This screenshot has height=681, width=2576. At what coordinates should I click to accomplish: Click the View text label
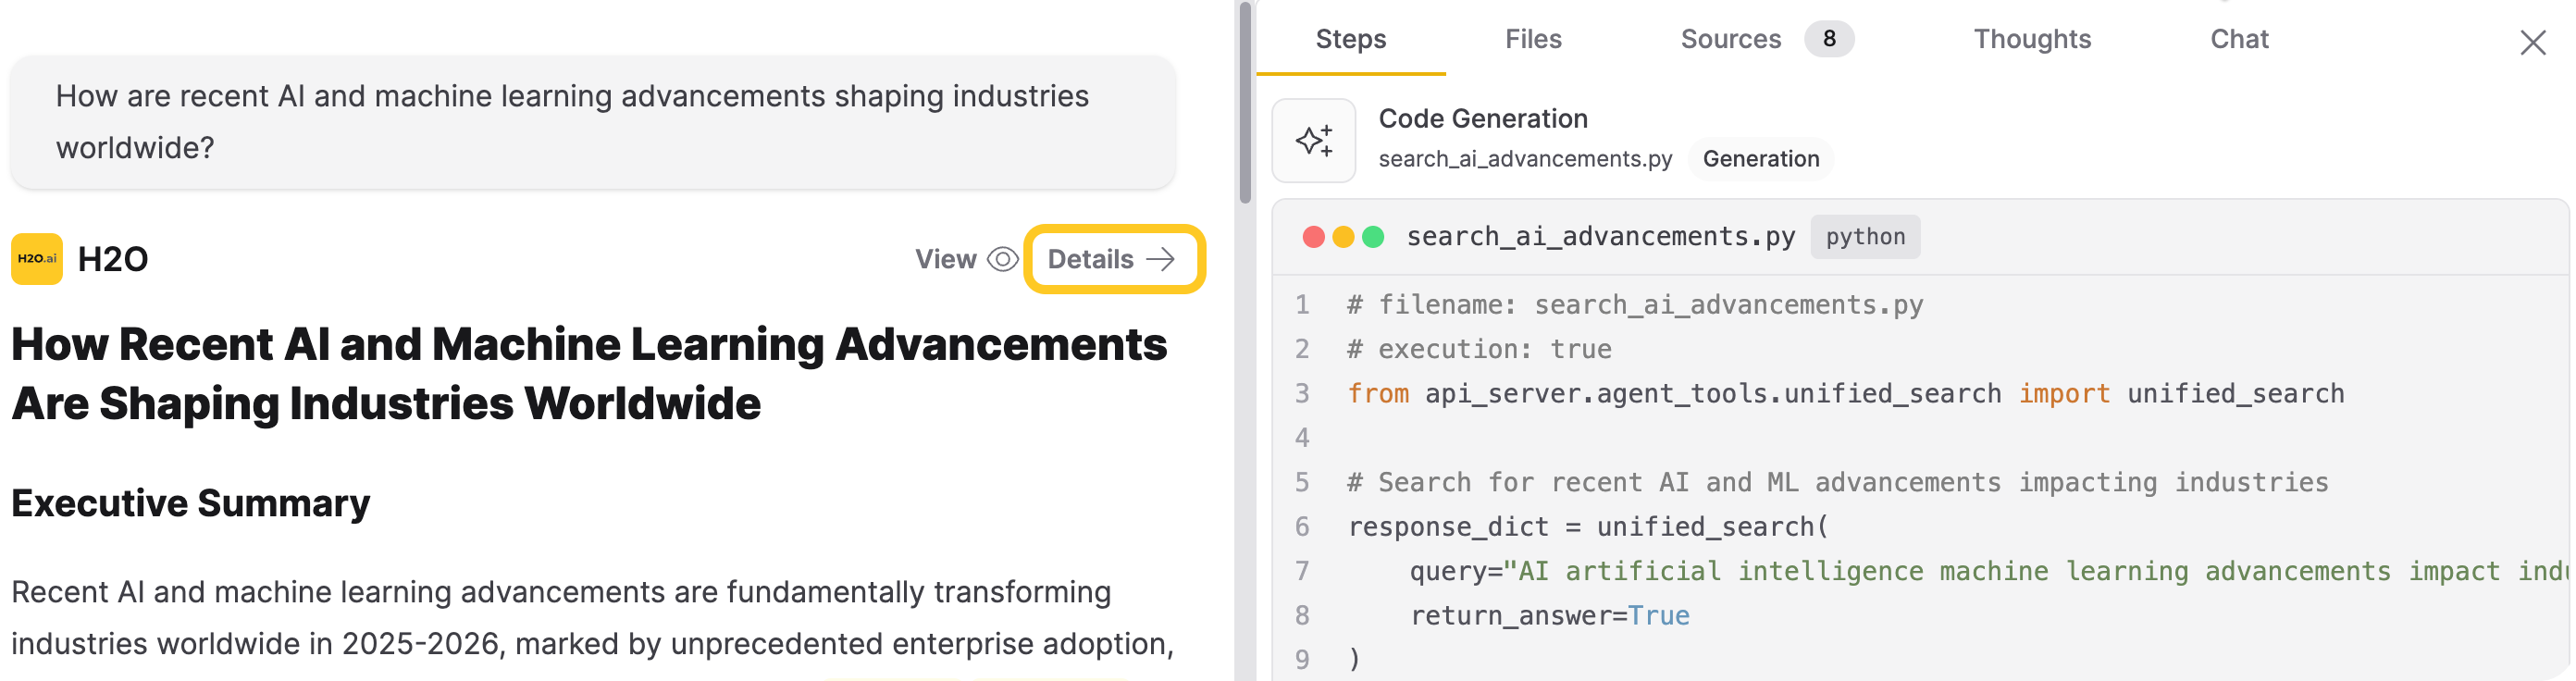945,260
